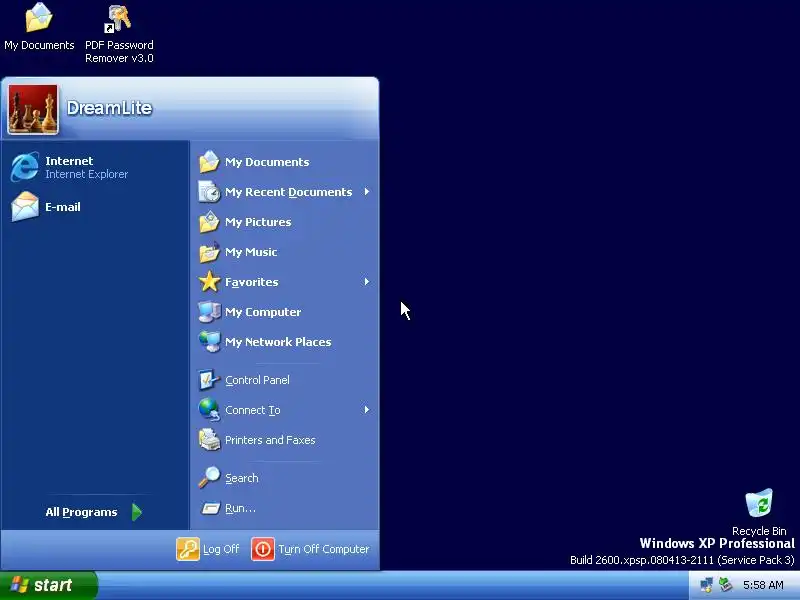The image size is (800, 600).
Task: Click the Log Off key icon
Action: pos(188,549)
